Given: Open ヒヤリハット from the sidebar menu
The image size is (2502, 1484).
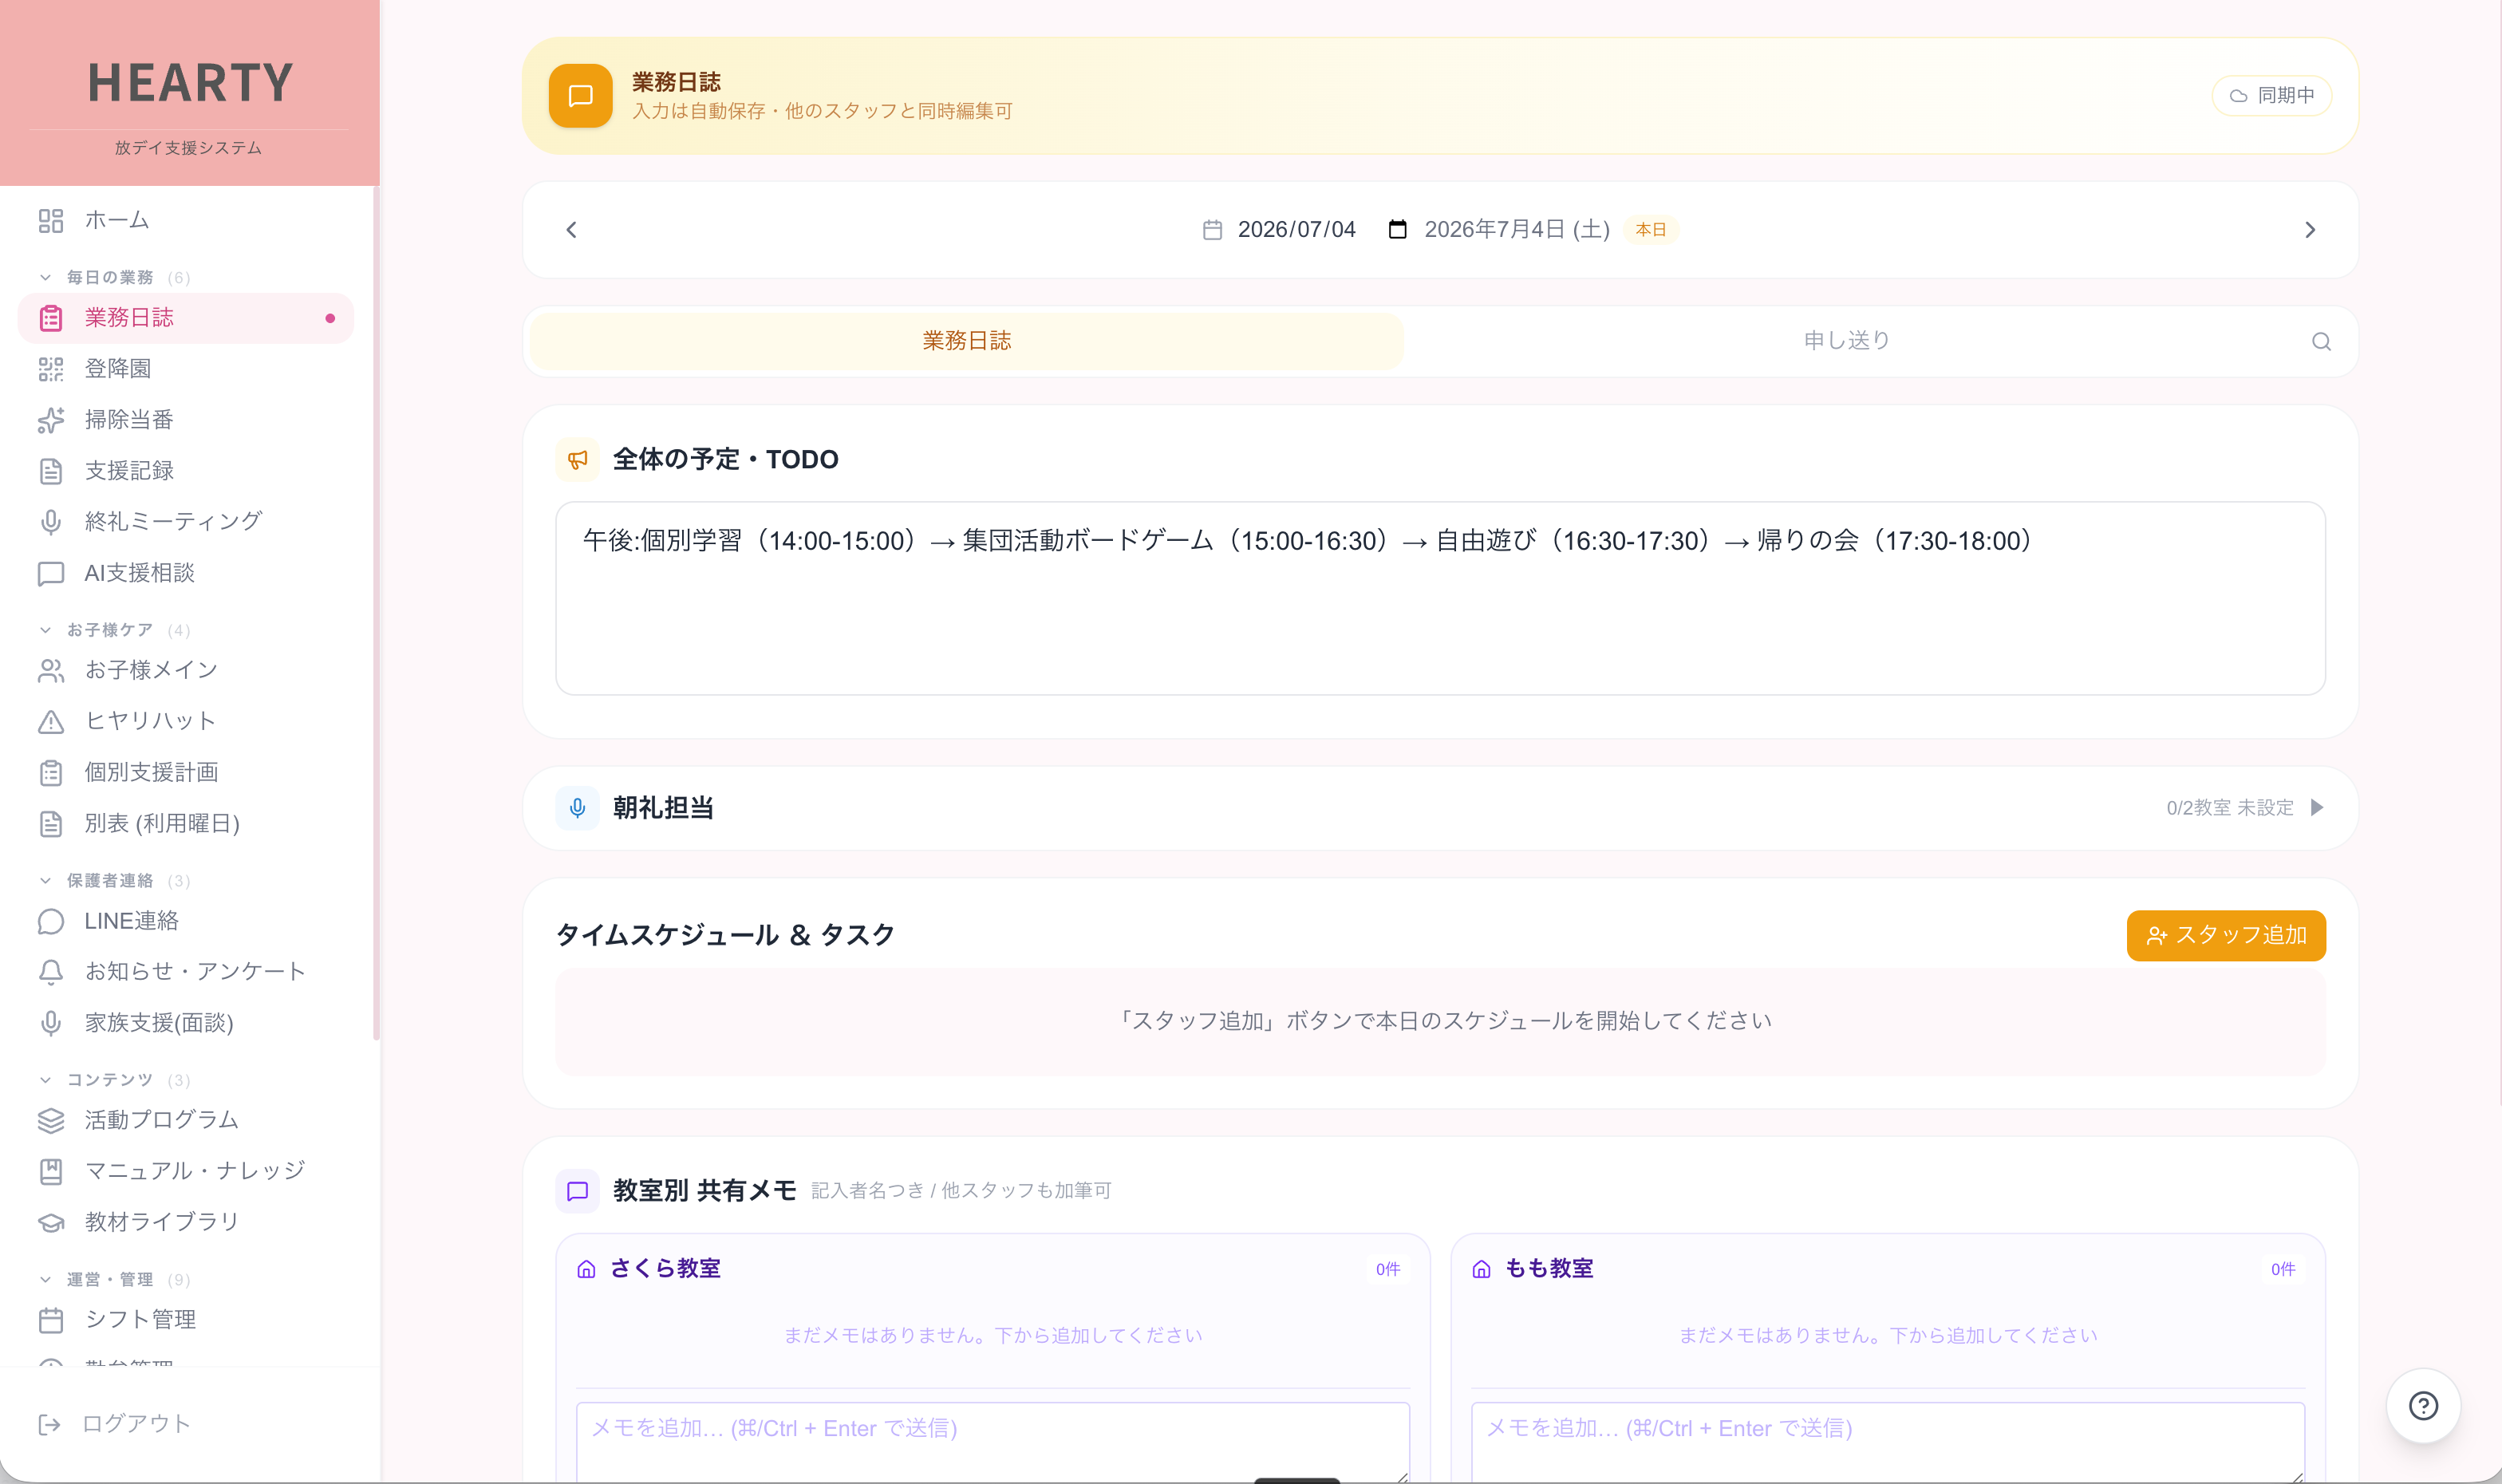Looking at the screenshot, I should click(186, 722).
